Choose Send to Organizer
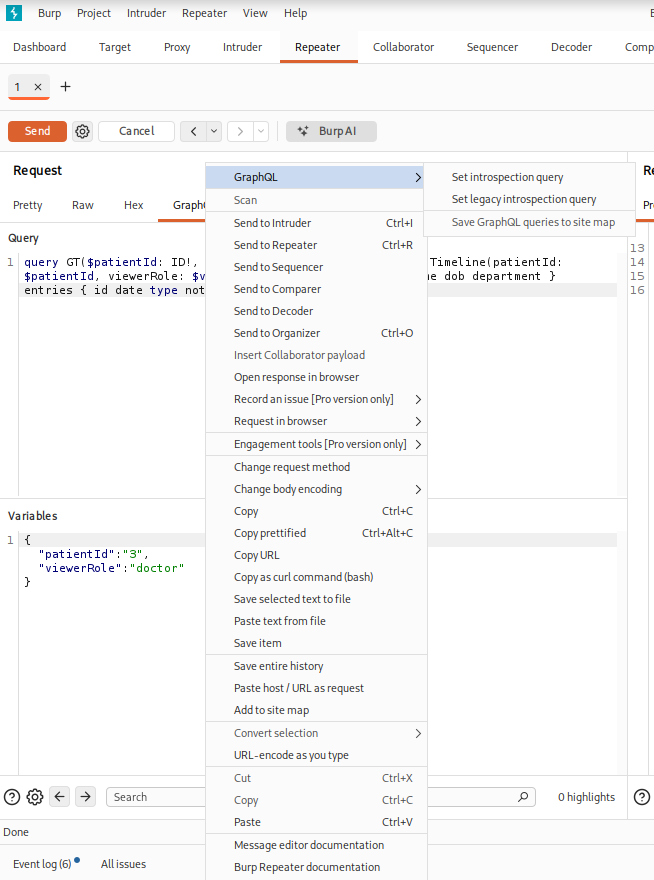The height and width of the screenshot is (880, 654). click(x=316, y=333)
